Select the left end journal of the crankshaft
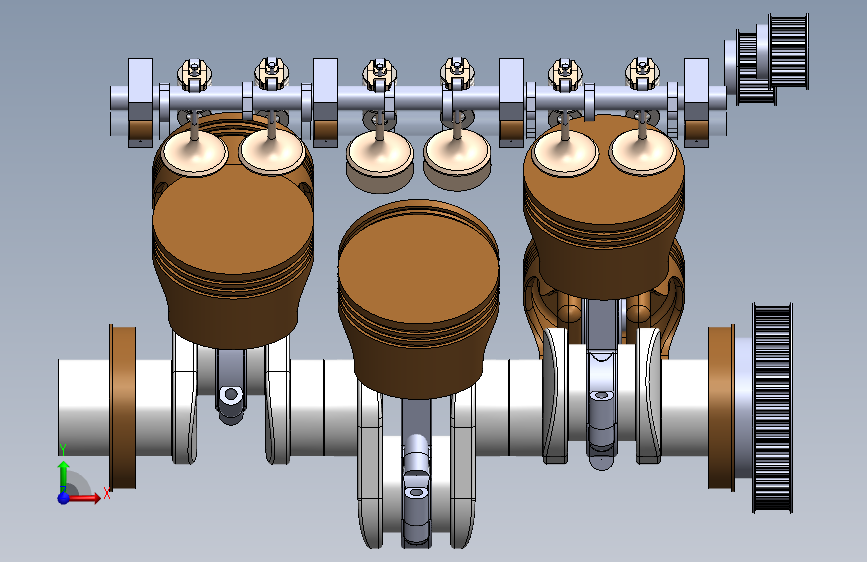Screen dimensions: 867x562 [x=83, y=408]
